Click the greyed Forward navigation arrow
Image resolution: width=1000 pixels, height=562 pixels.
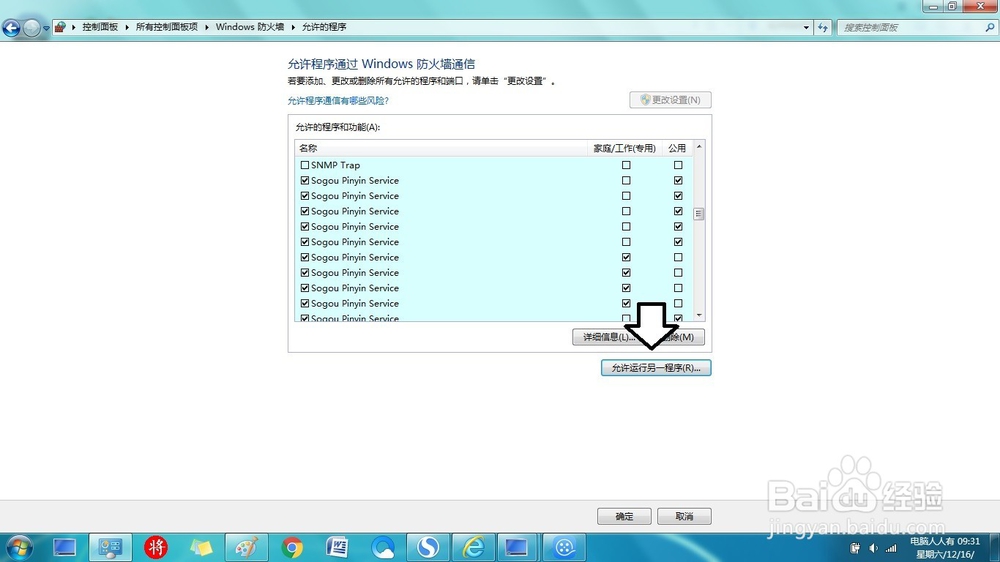[x=31, y=27]
